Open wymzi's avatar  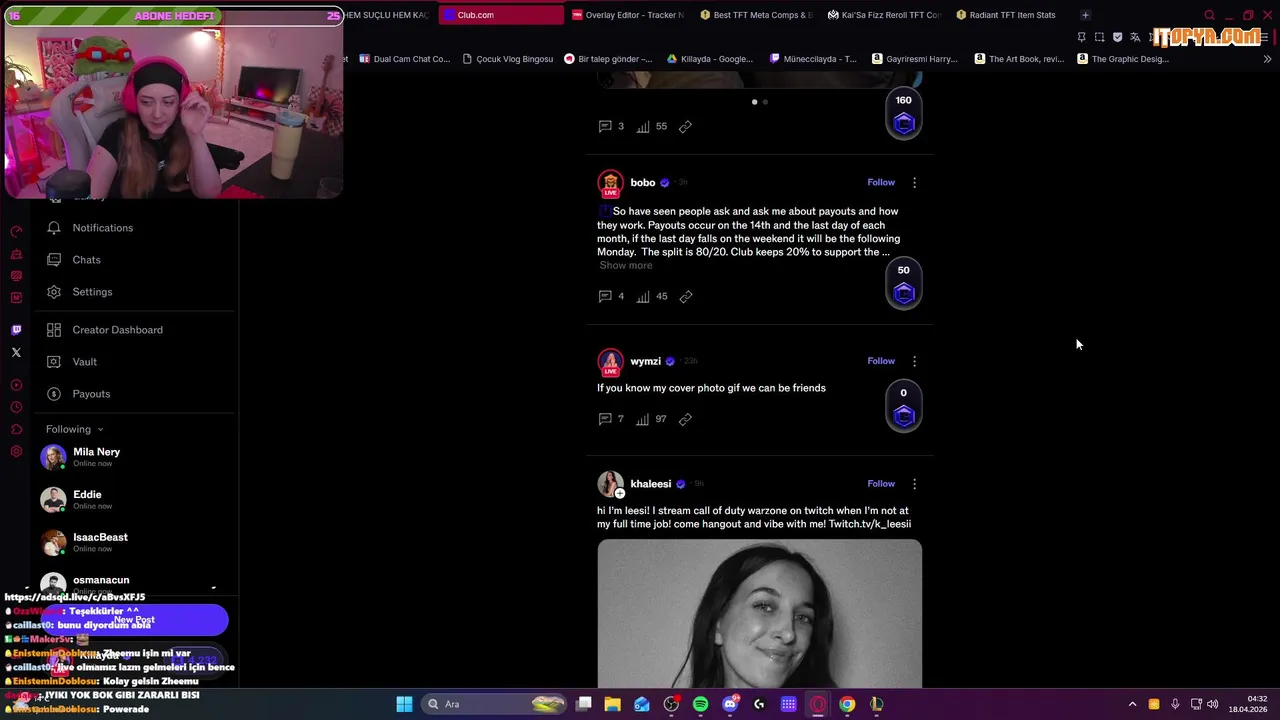point(610,362)
